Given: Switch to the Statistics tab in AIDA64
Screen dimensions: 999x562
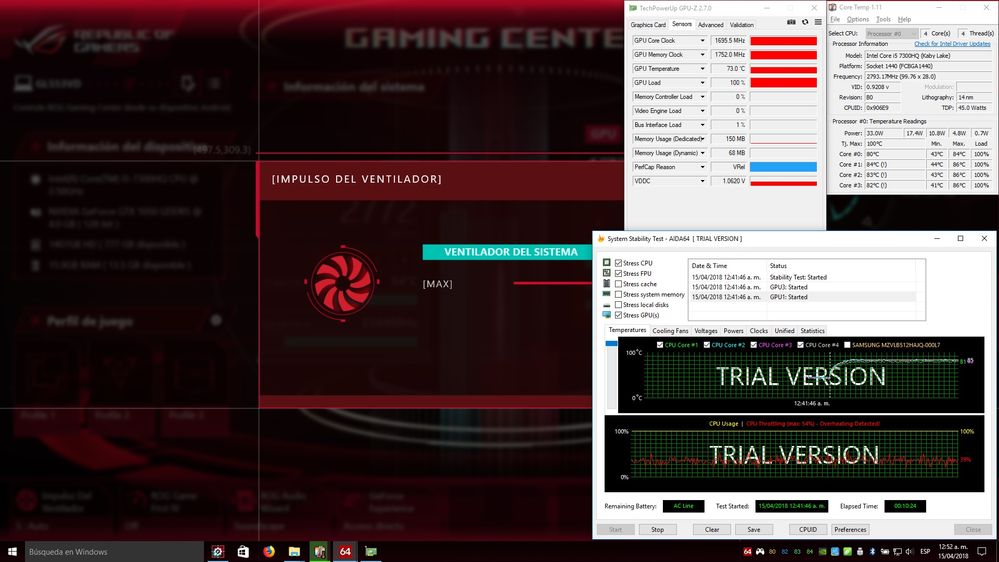Looking at the screenshot, I should 812,331.
